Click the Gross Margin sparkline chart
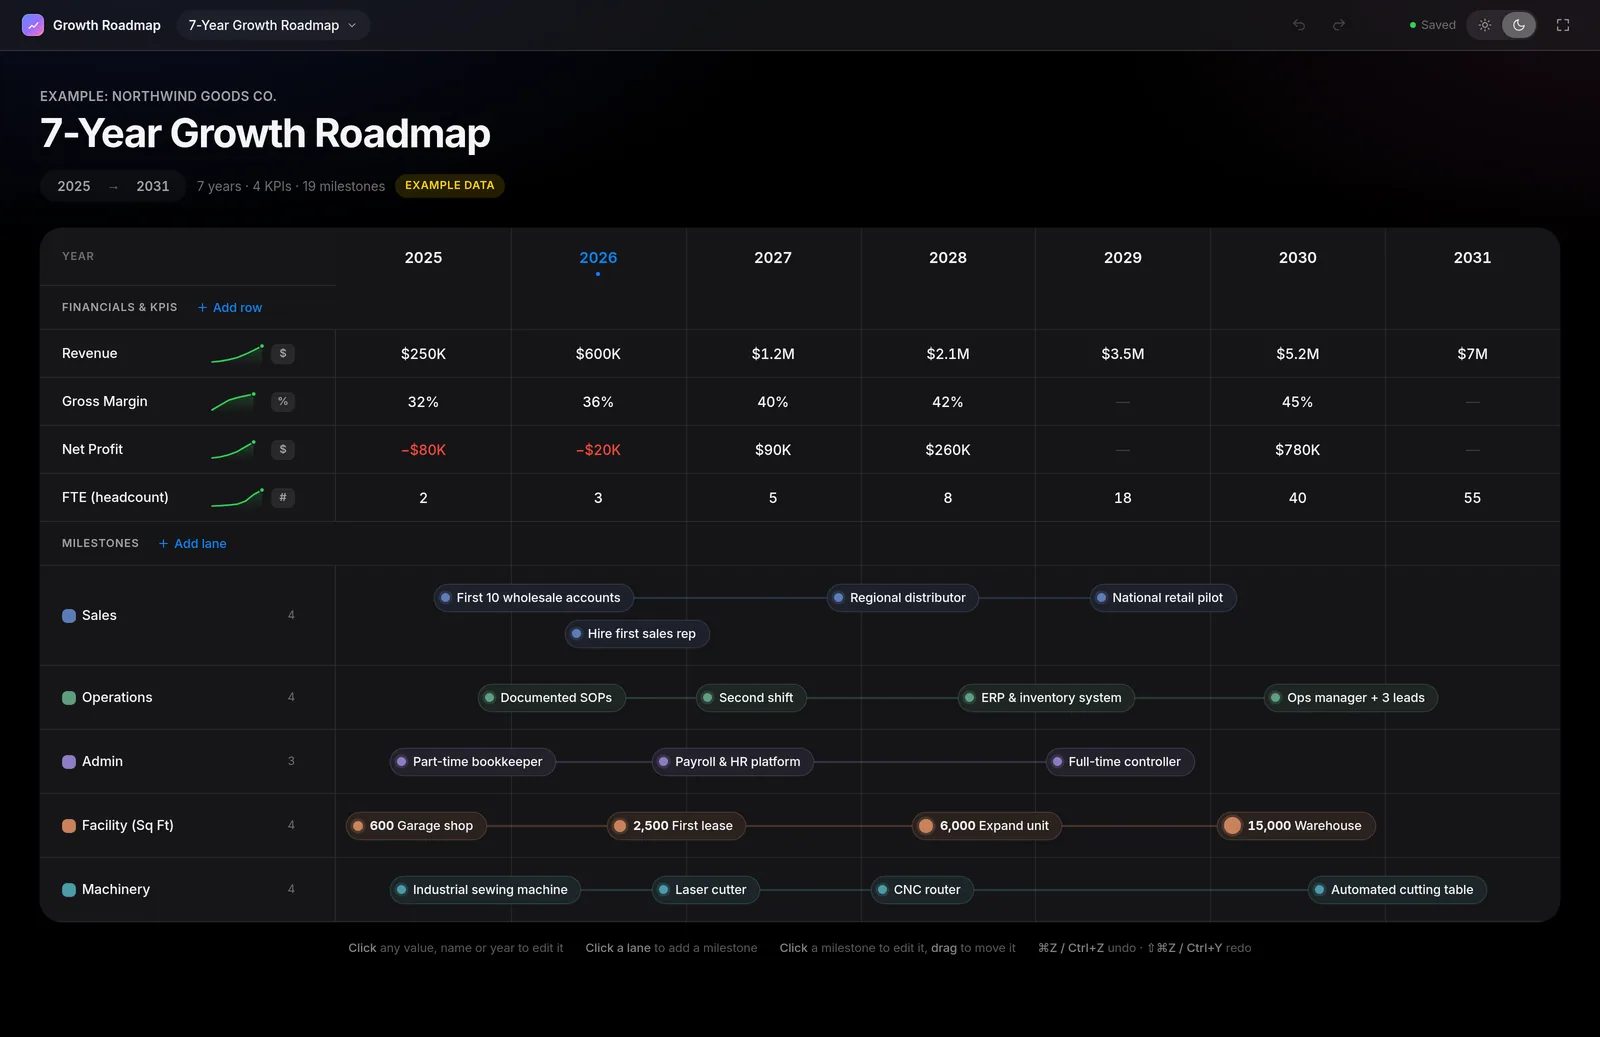The image size is (1600, 1037). point(233,401)
